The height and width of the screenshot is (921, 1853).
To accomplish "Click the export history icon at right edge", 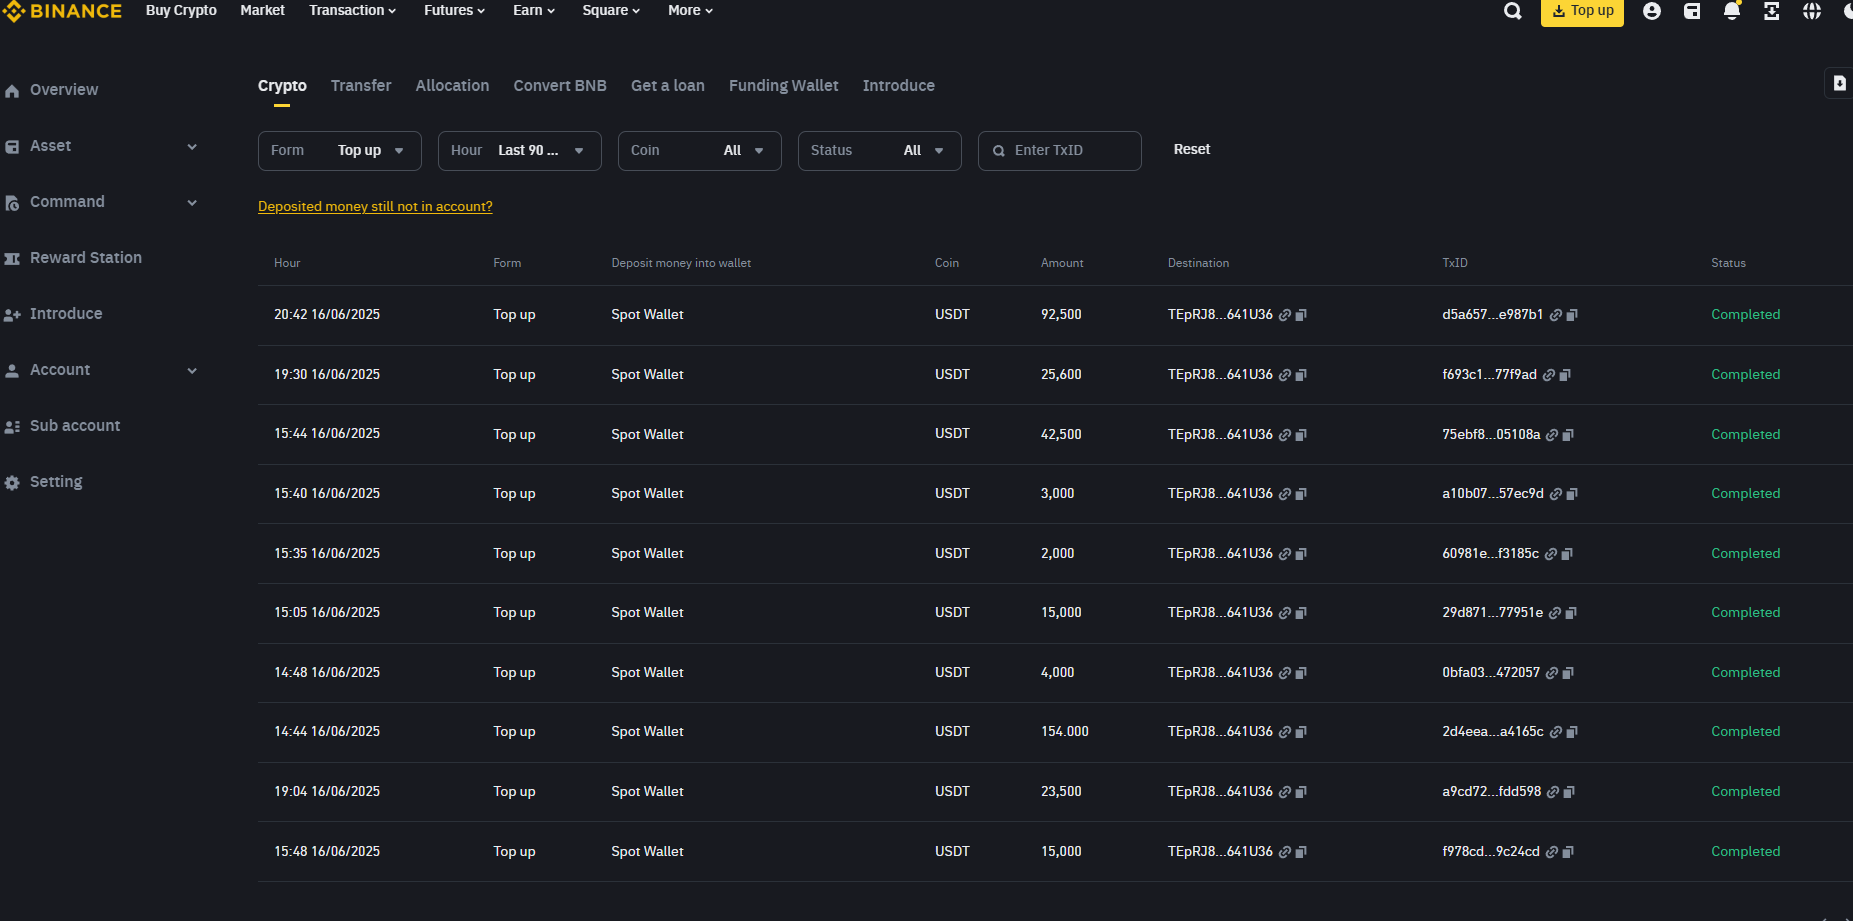I will pos(1840,84).
